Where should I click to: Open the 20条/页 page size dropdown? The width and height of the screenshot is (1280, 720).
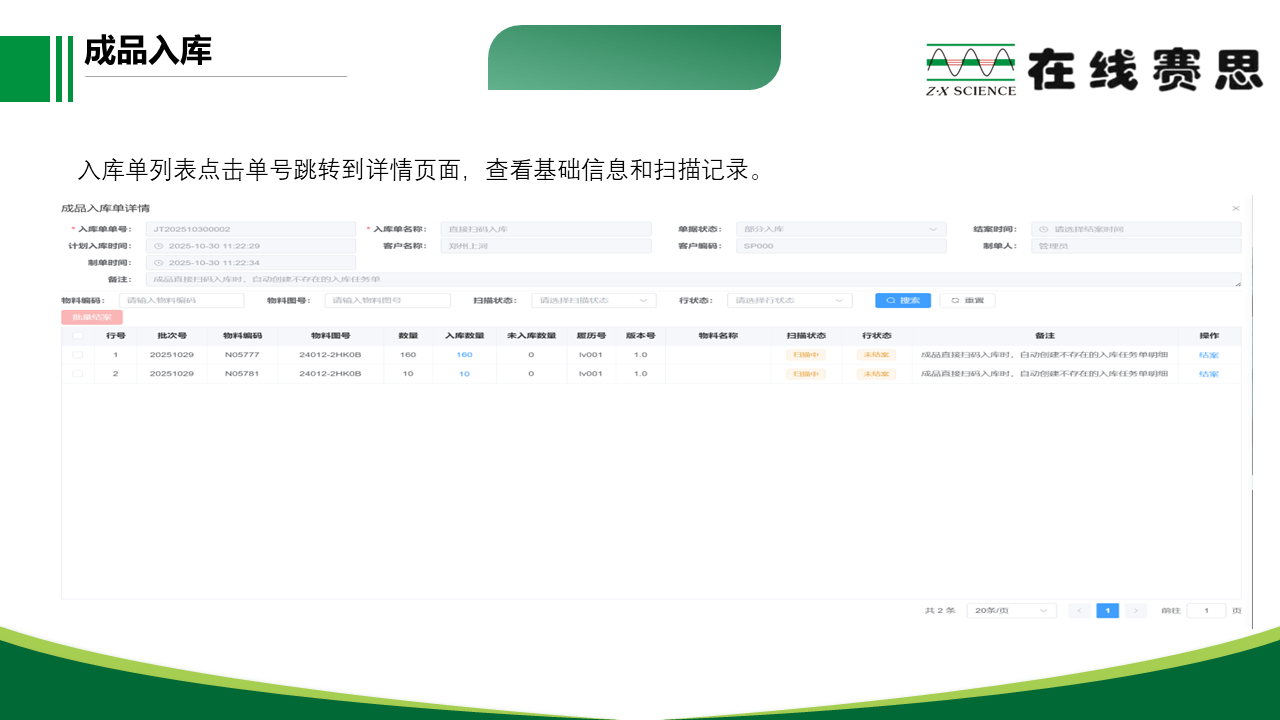pos(1011,610)
